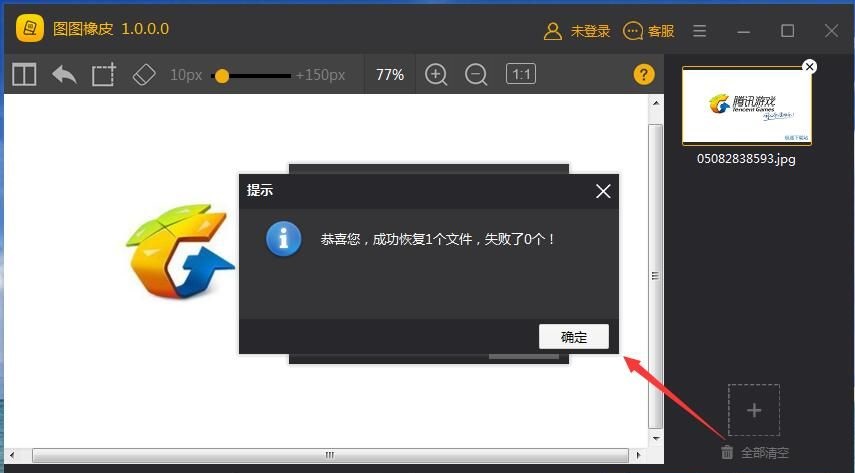855x473 pixels.
Task: Click the undo arrow icon
Action: click(x=64, y=75)
